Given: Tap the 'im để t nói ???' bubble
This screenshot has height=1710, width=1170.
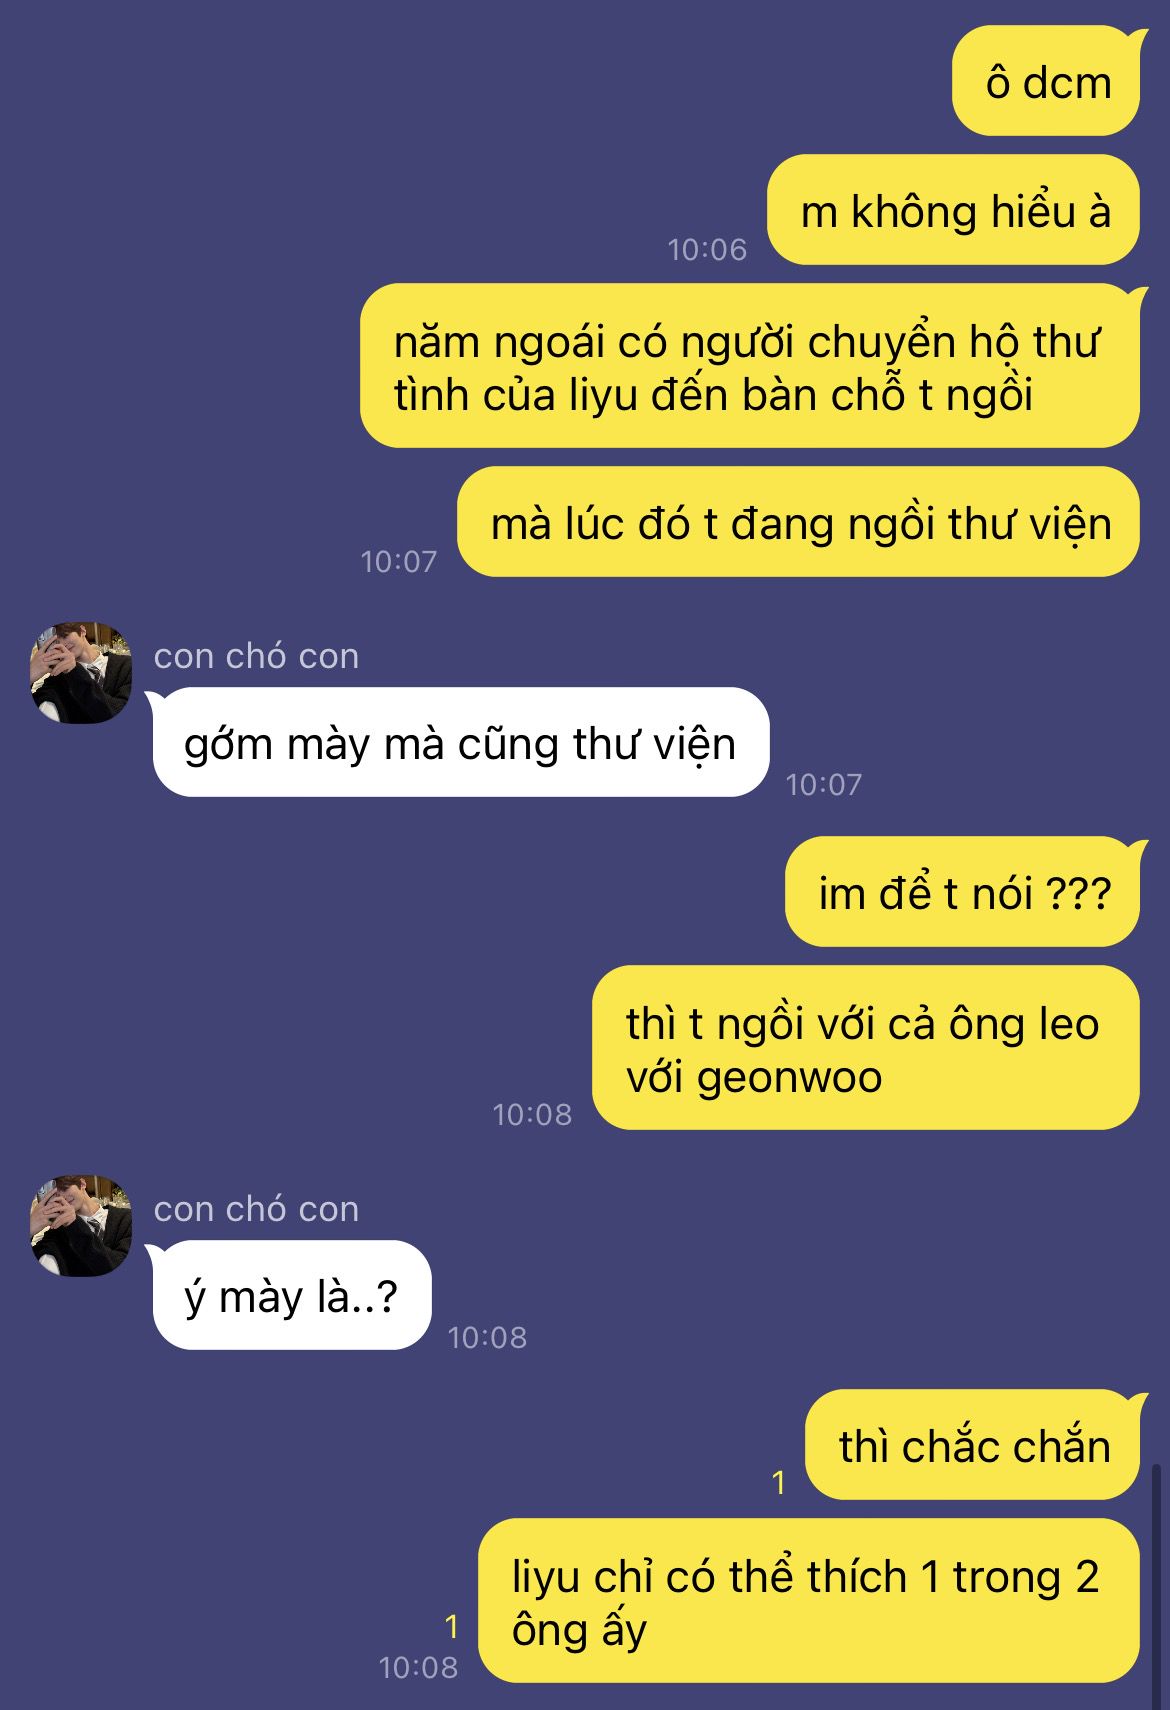Looking at the screenshot, I should click(963, 892).
